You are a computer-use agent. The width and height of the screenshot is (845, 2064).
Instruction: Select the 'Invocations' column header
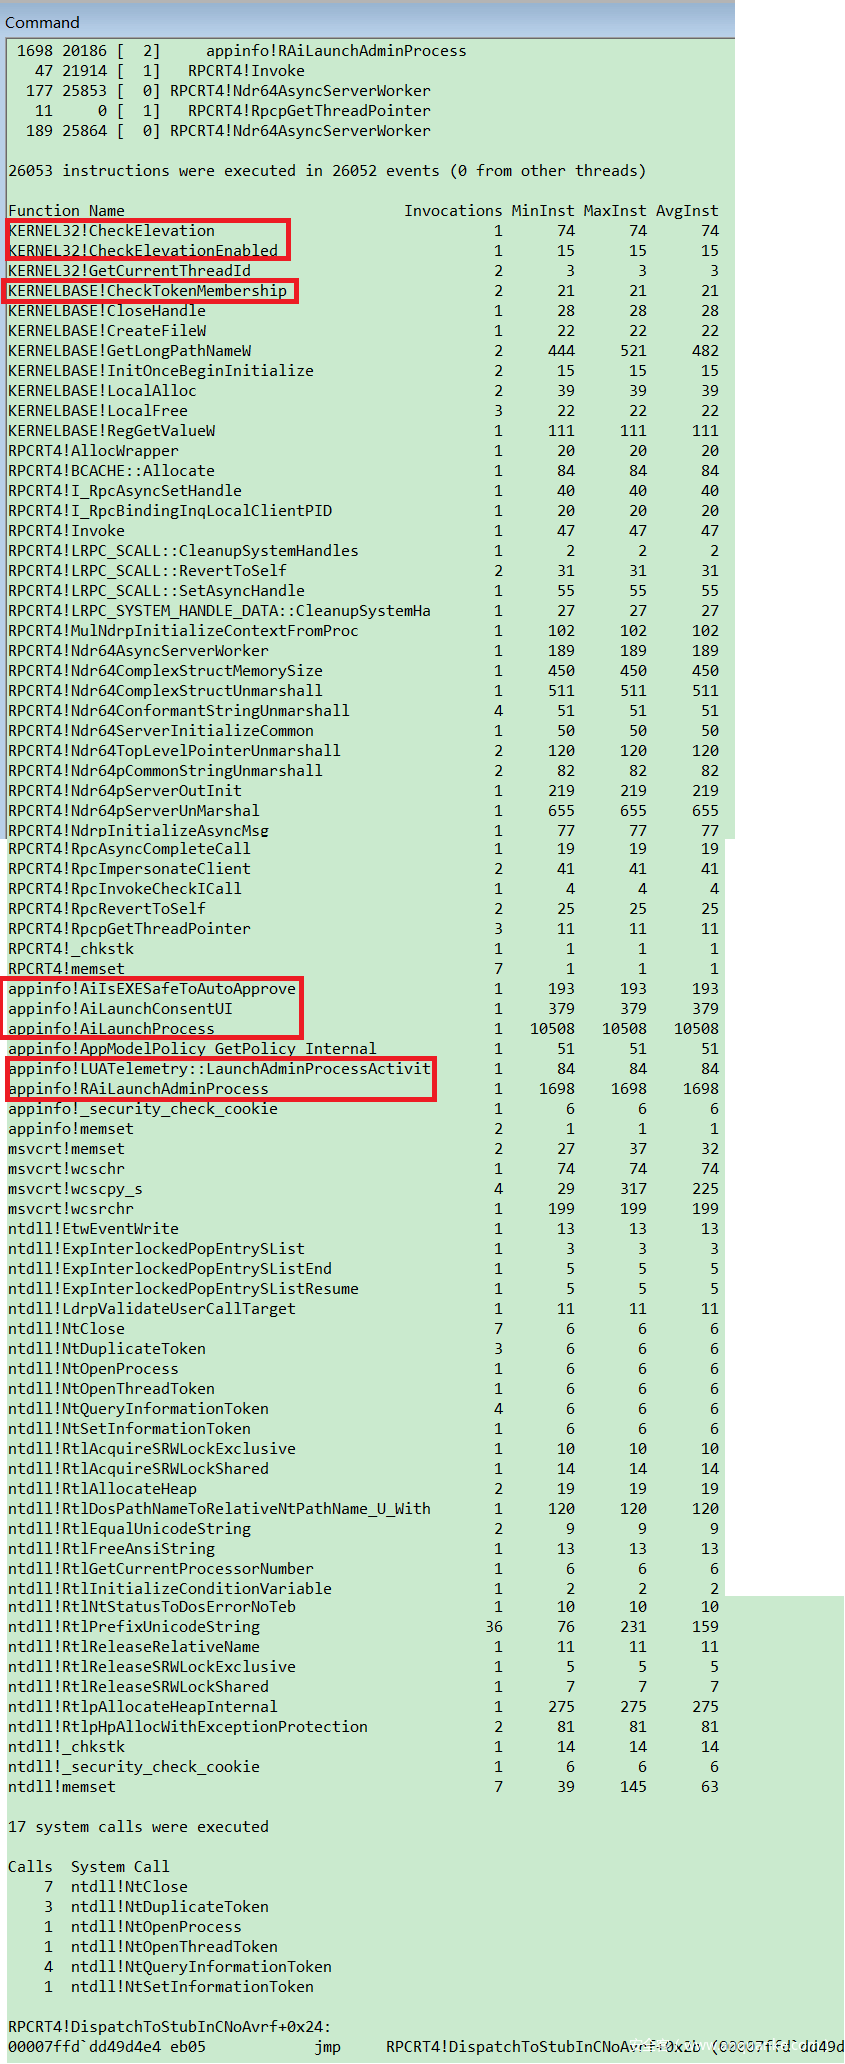[453, 210]
